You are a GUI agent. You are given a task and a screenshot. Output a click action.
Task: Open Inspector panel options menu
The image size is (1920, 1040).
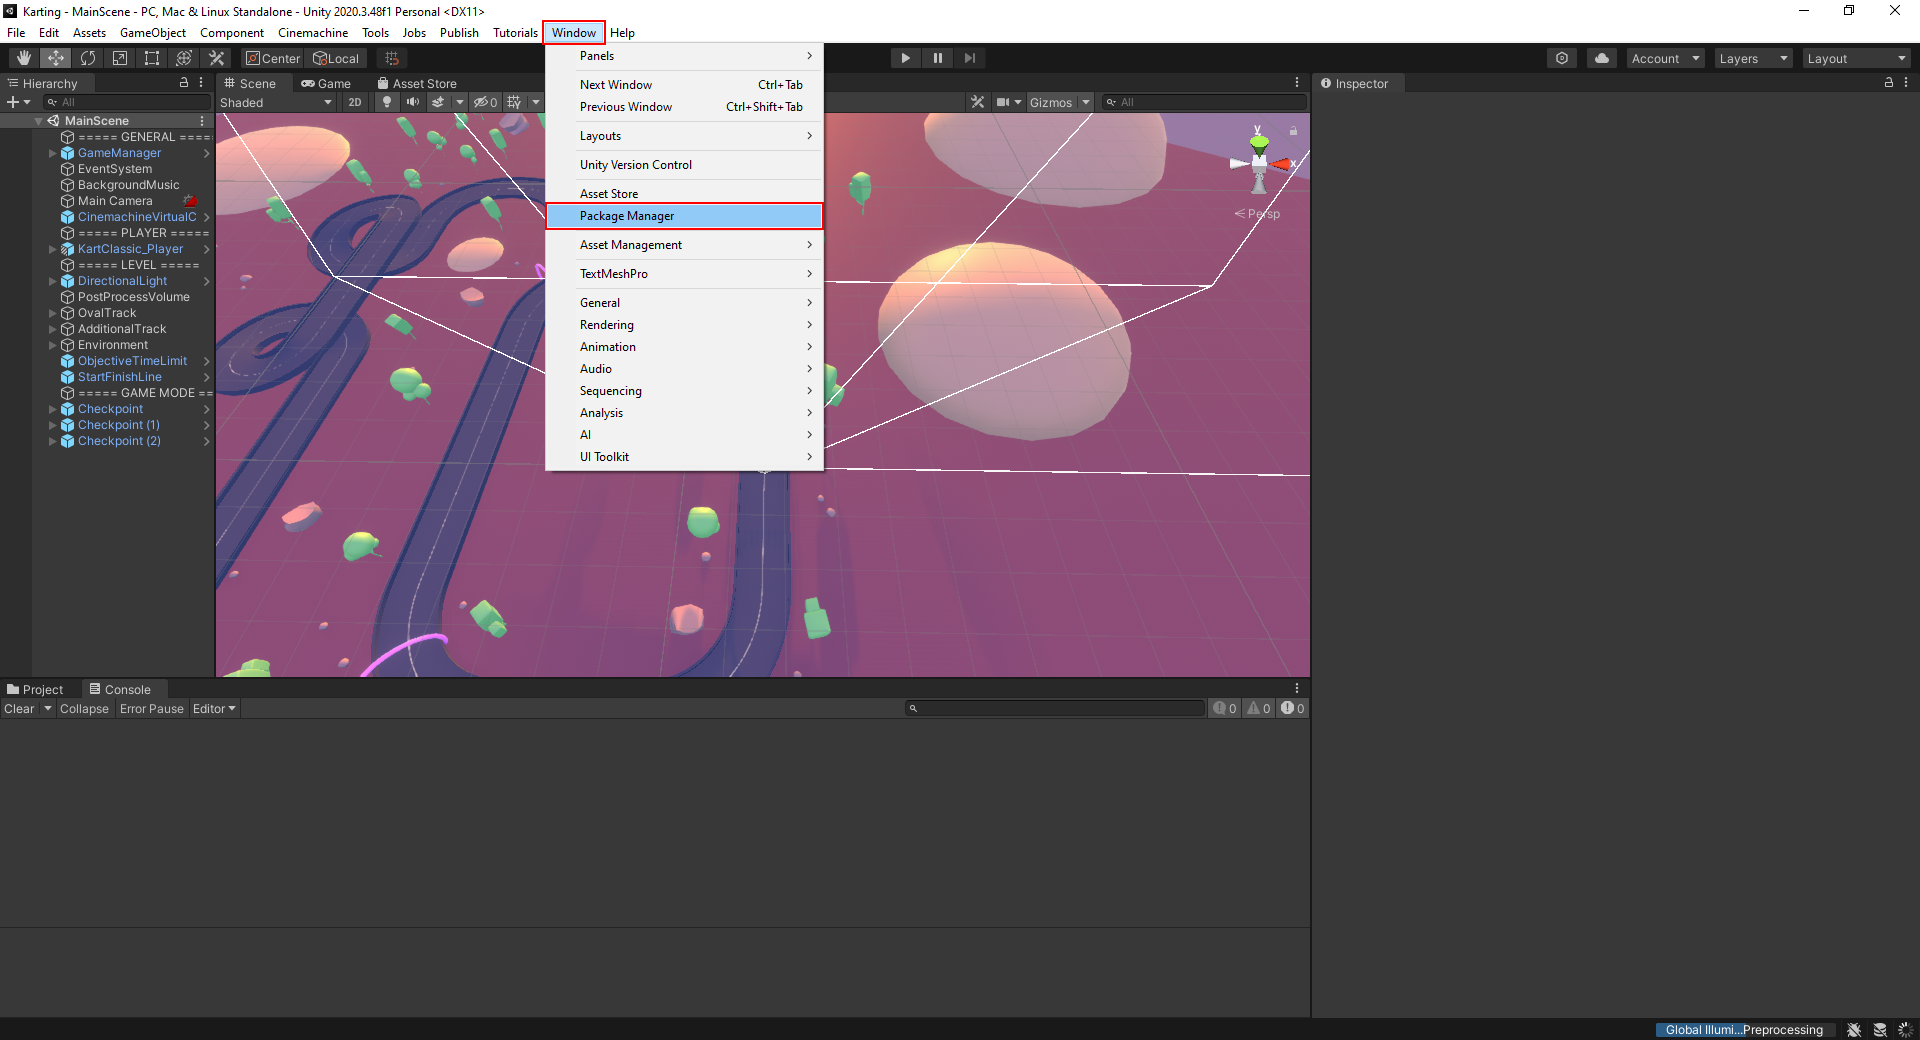[1906, 83]
